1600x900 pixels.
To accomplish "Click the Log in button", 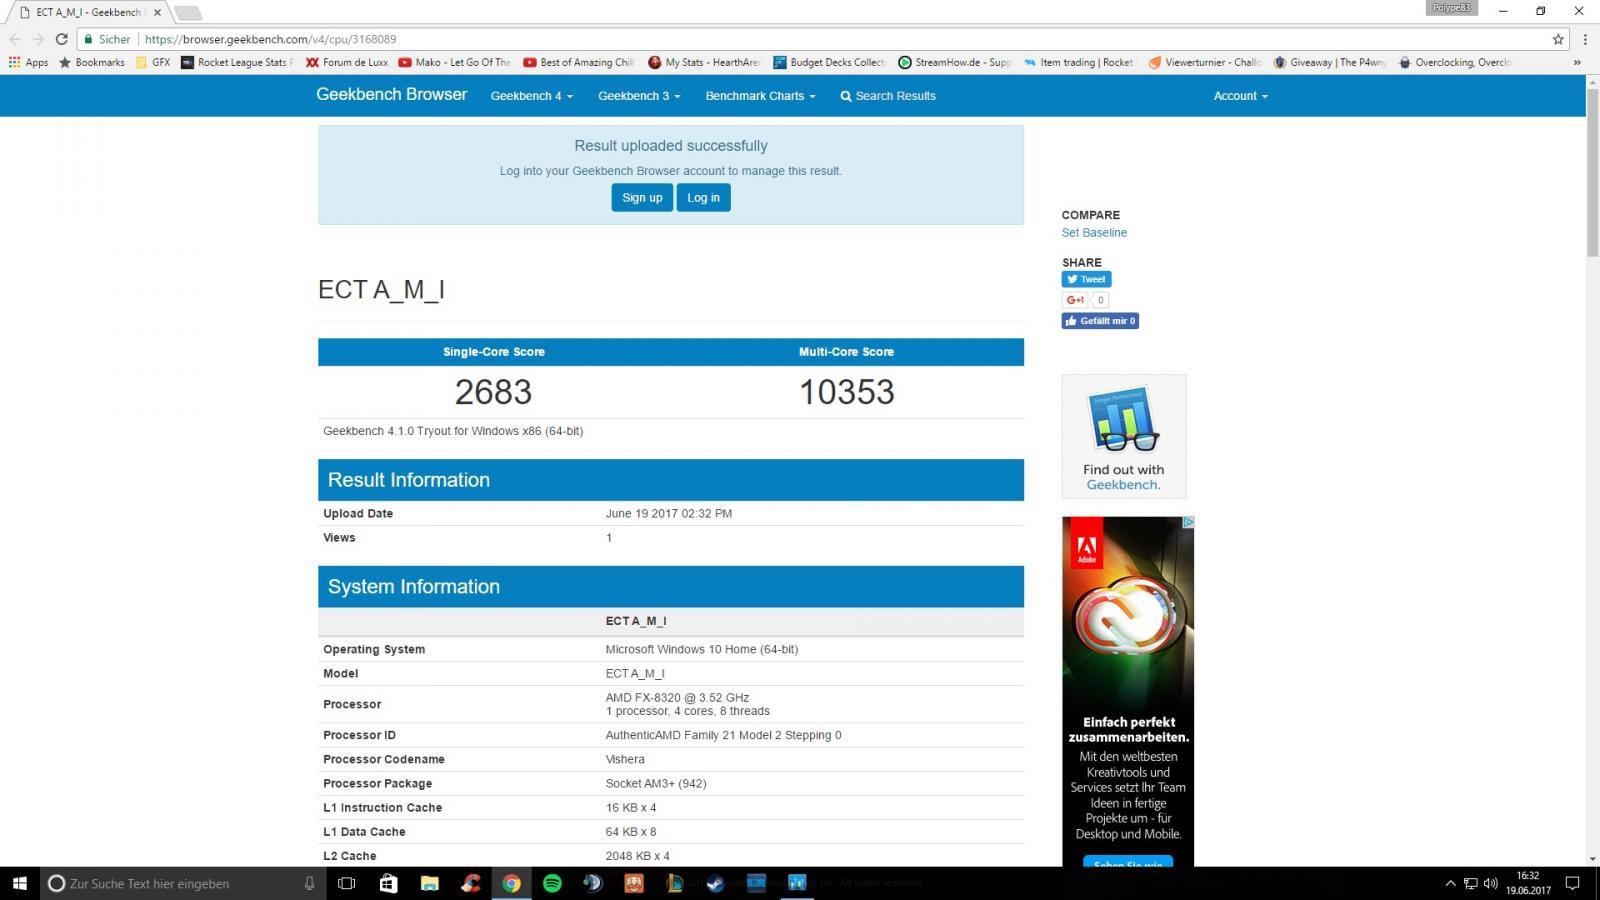I will click(703, 197).
